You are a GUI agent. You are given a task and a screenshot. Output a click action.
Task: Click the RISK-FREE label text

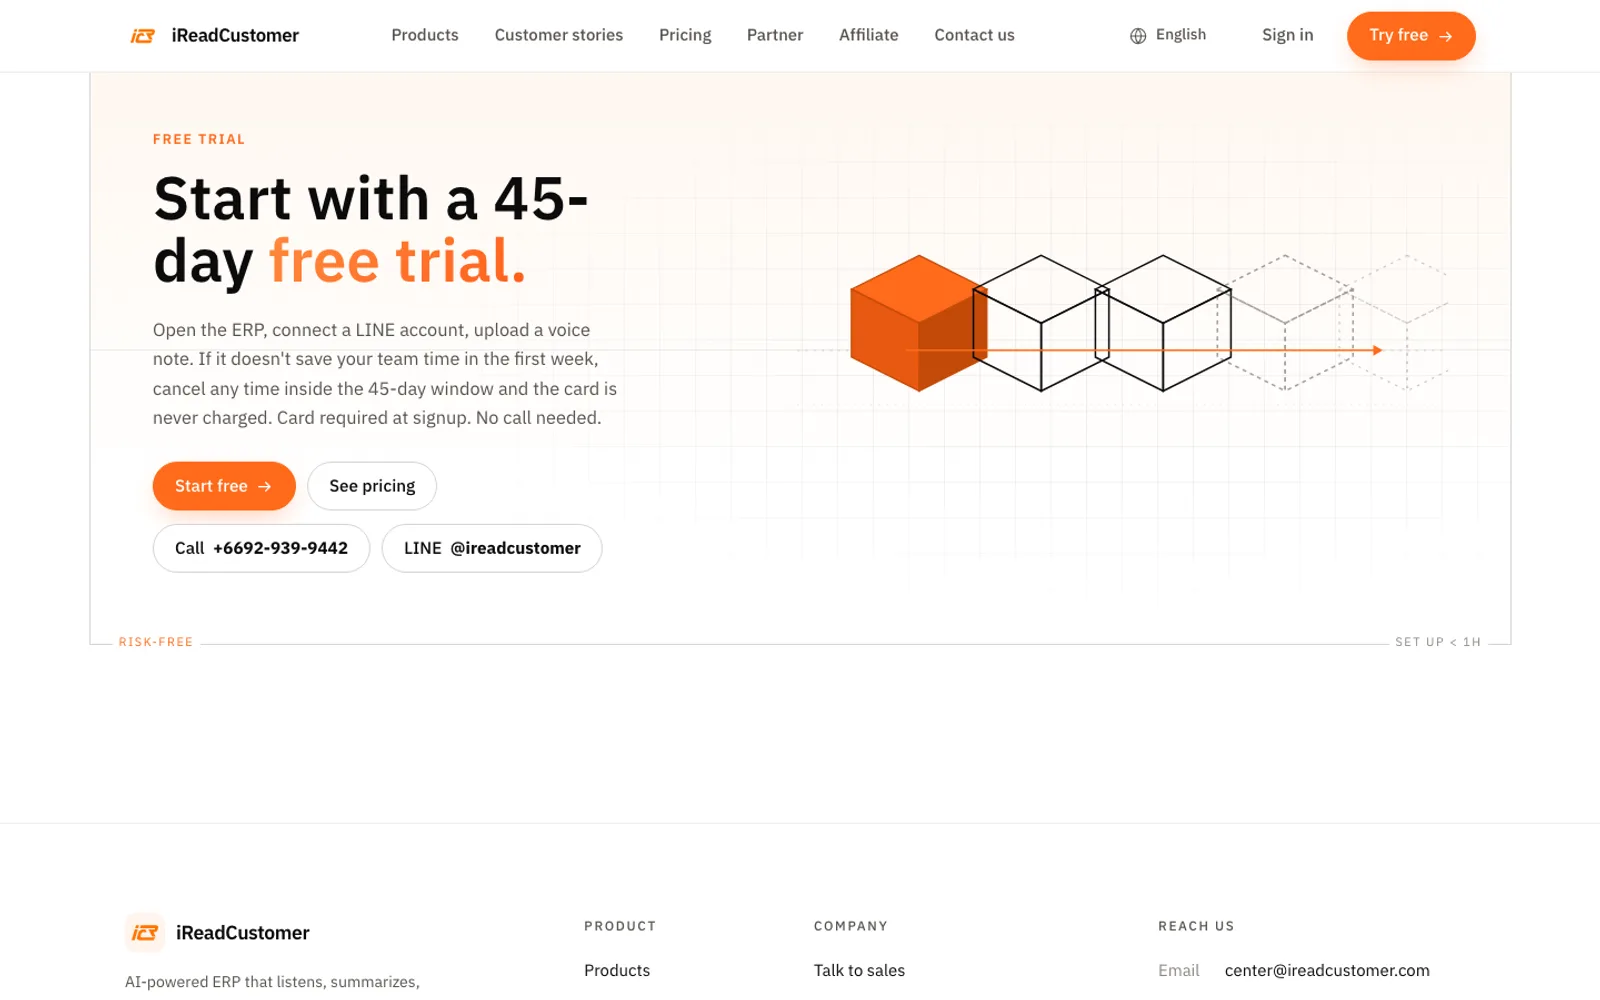click(x=156, y=642)
